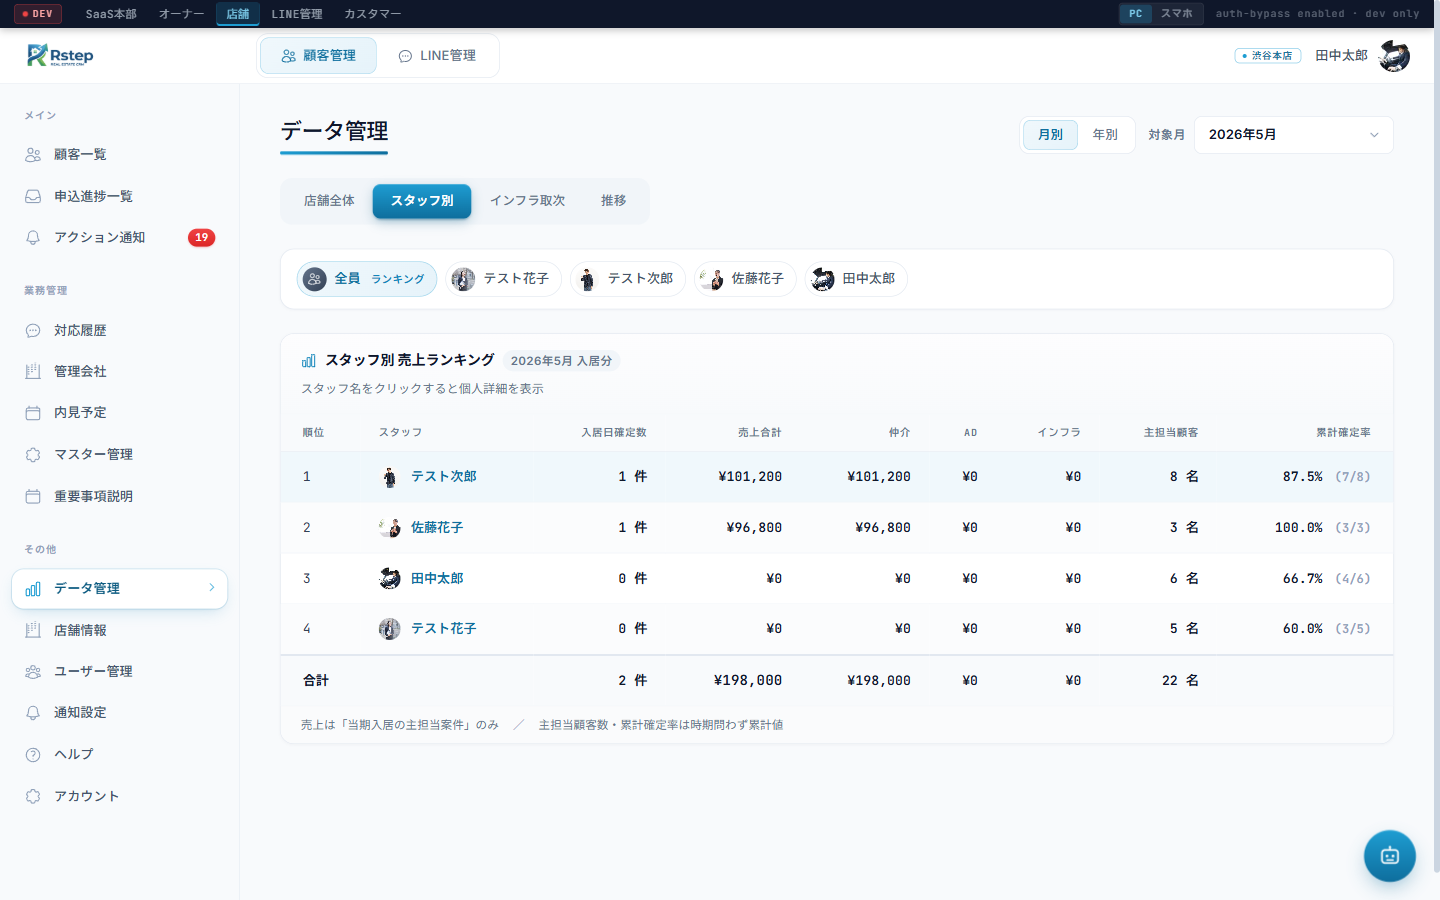The width and height of the screenshot is (1440, 900).
Task: Select the テスト次郎 staff filter chip
Action: (x=628, y=279)
